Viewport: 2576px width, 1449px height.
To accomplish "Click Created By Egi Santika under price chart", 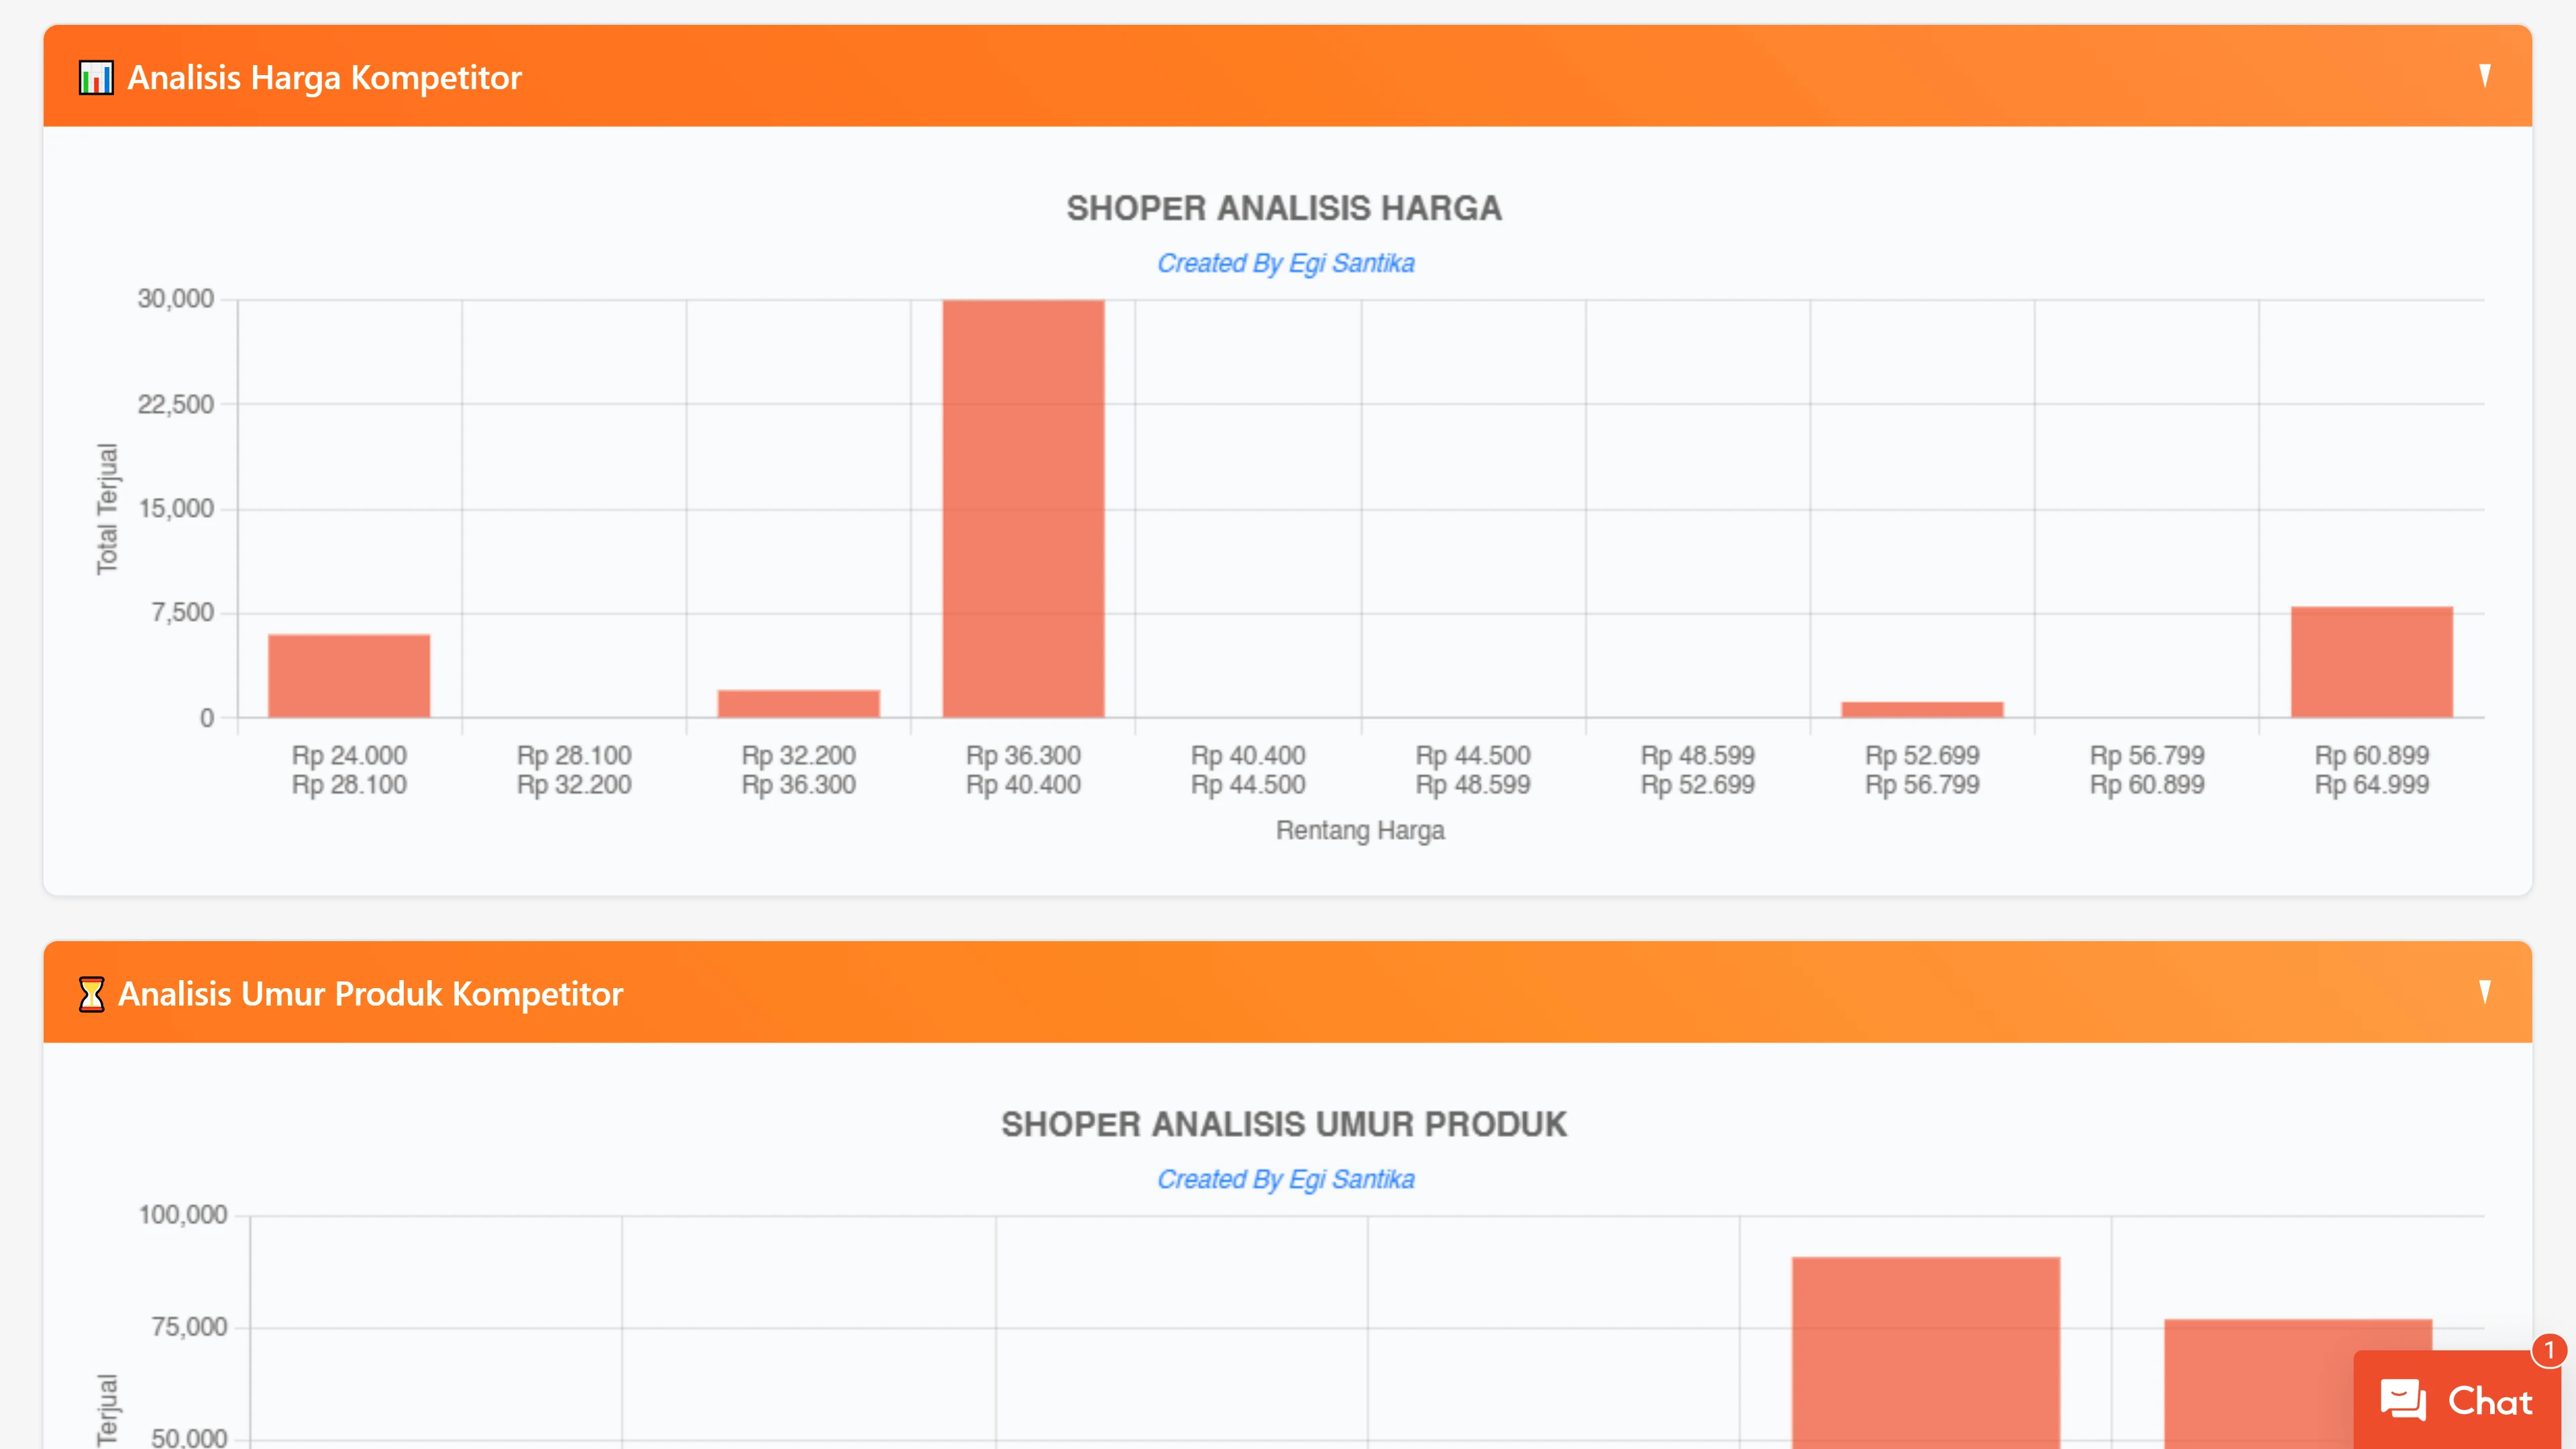I will point(1285,263).
